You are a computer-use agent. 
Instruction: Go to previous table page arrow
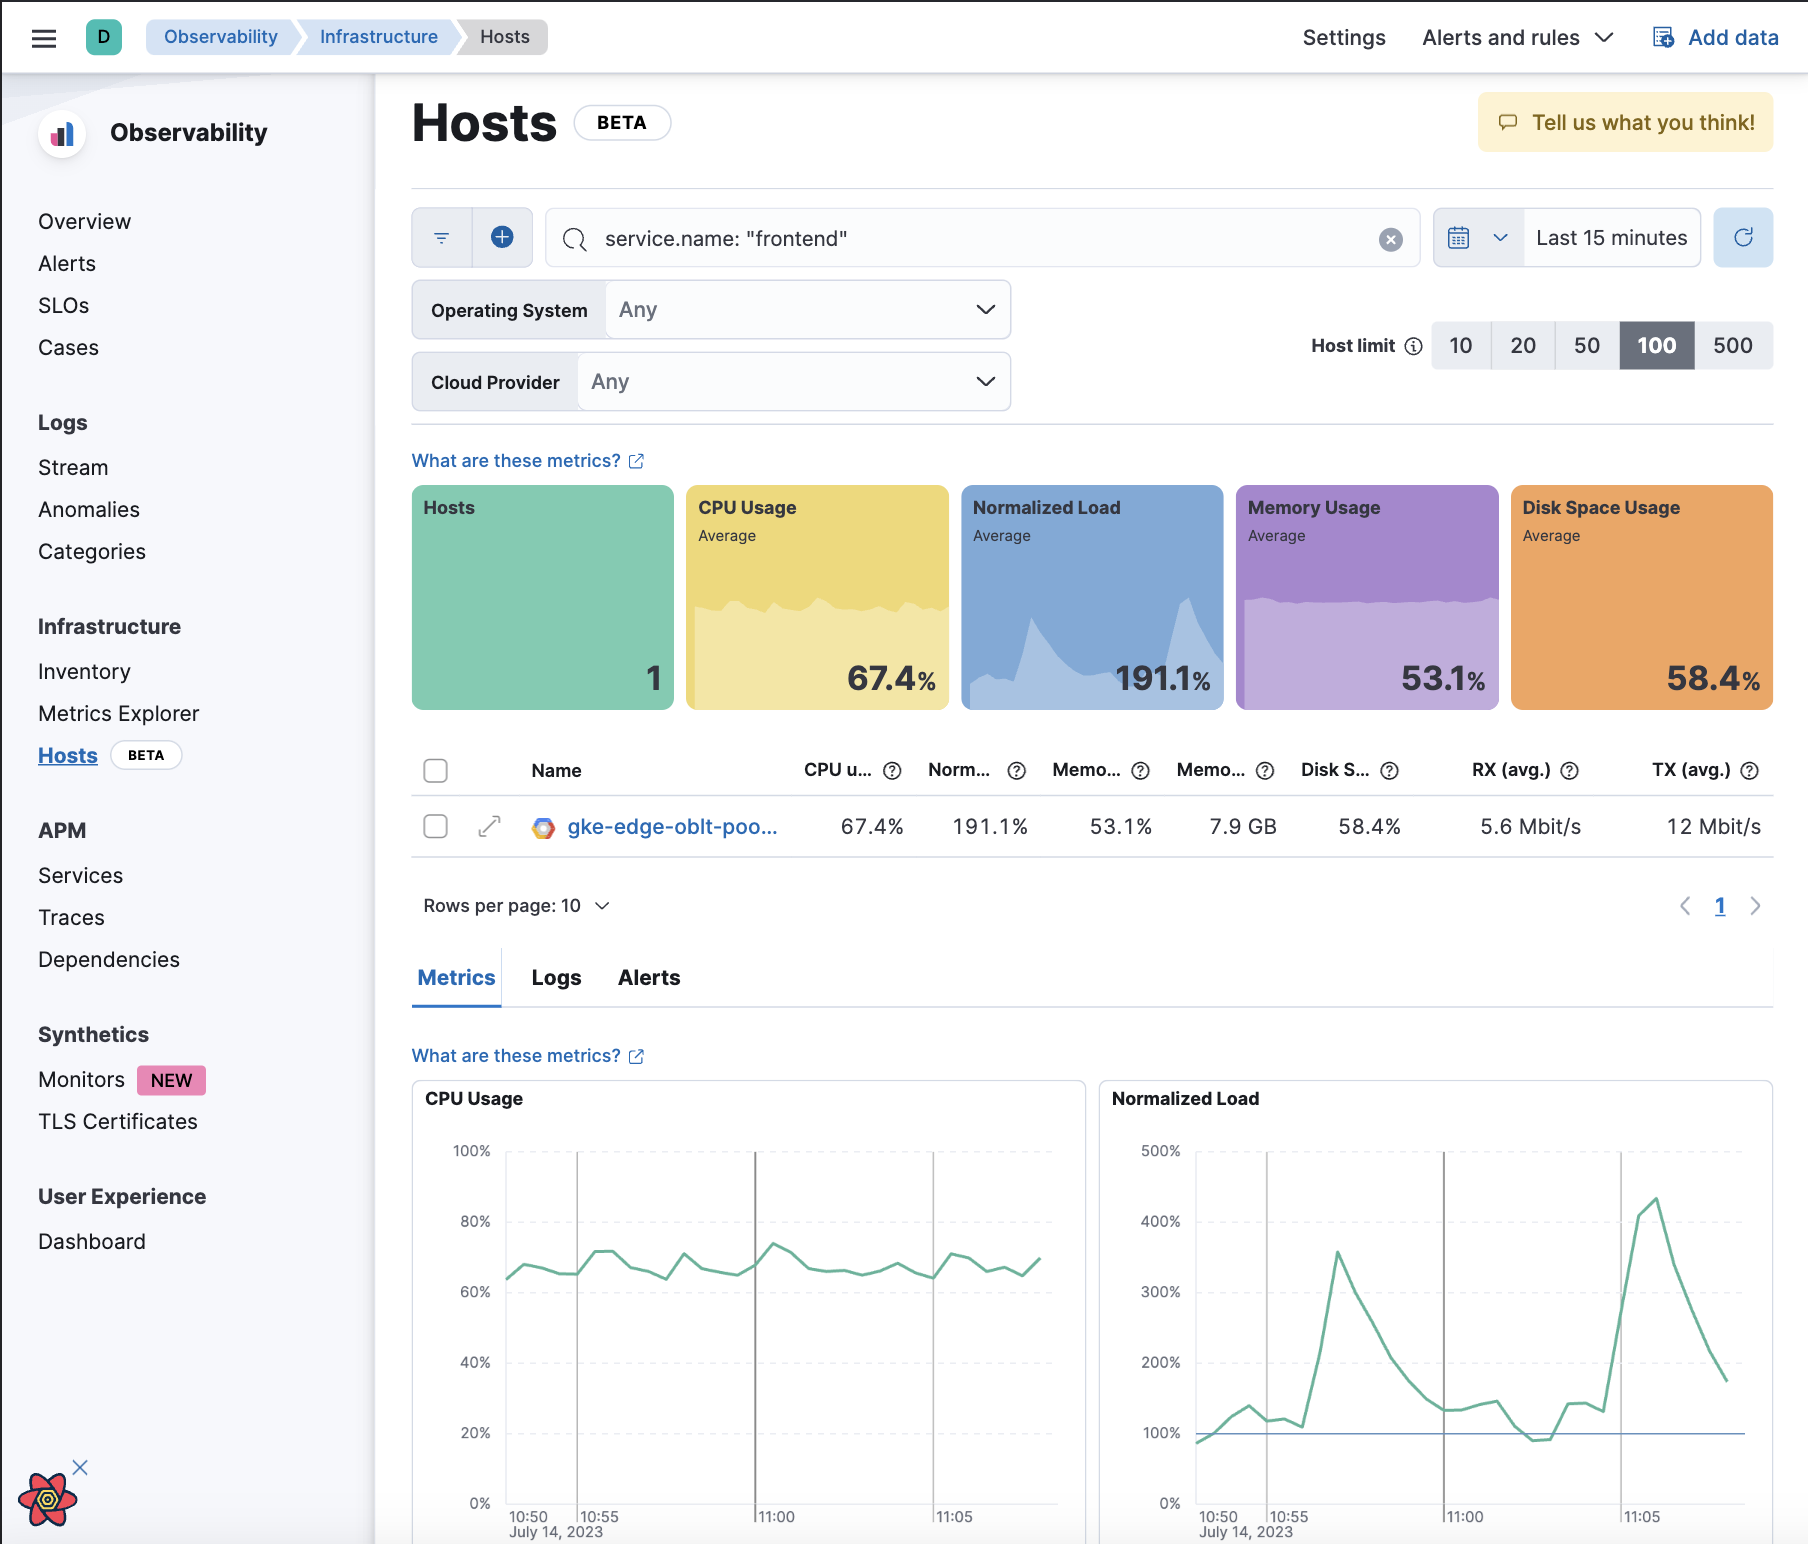click(x=1685, y=906)
